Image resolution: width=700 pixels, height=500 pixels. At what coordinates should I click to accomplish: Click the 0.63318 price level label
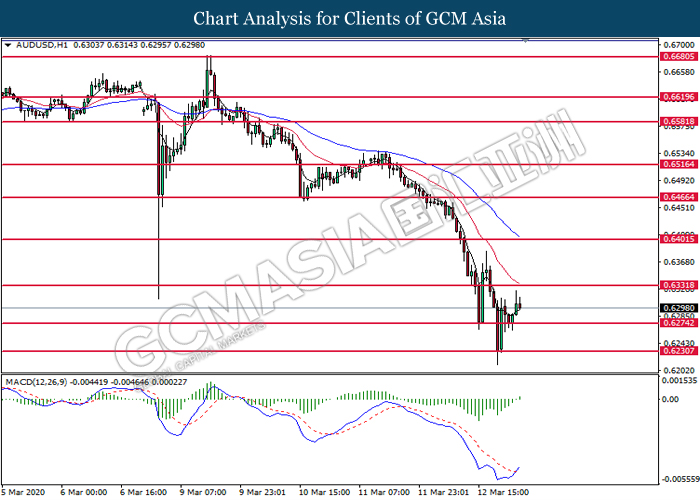click(x=679, y=285)
